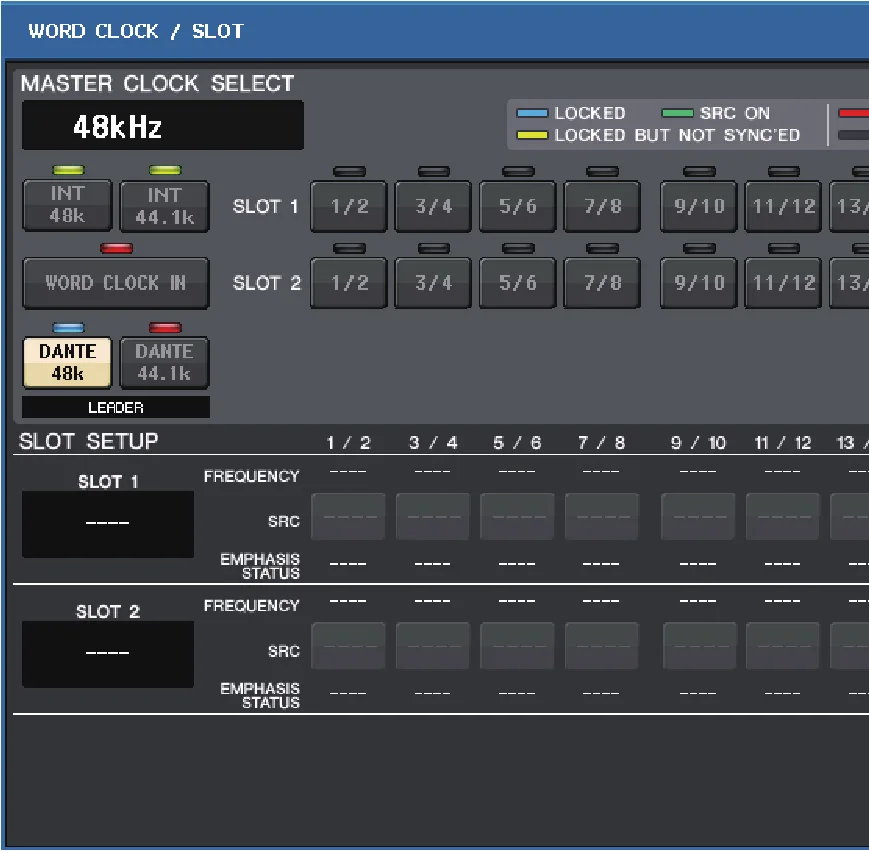Select SLOT 1 channel 1/2 clock
The image size is (869, 853).
click(x=349, y=206)
